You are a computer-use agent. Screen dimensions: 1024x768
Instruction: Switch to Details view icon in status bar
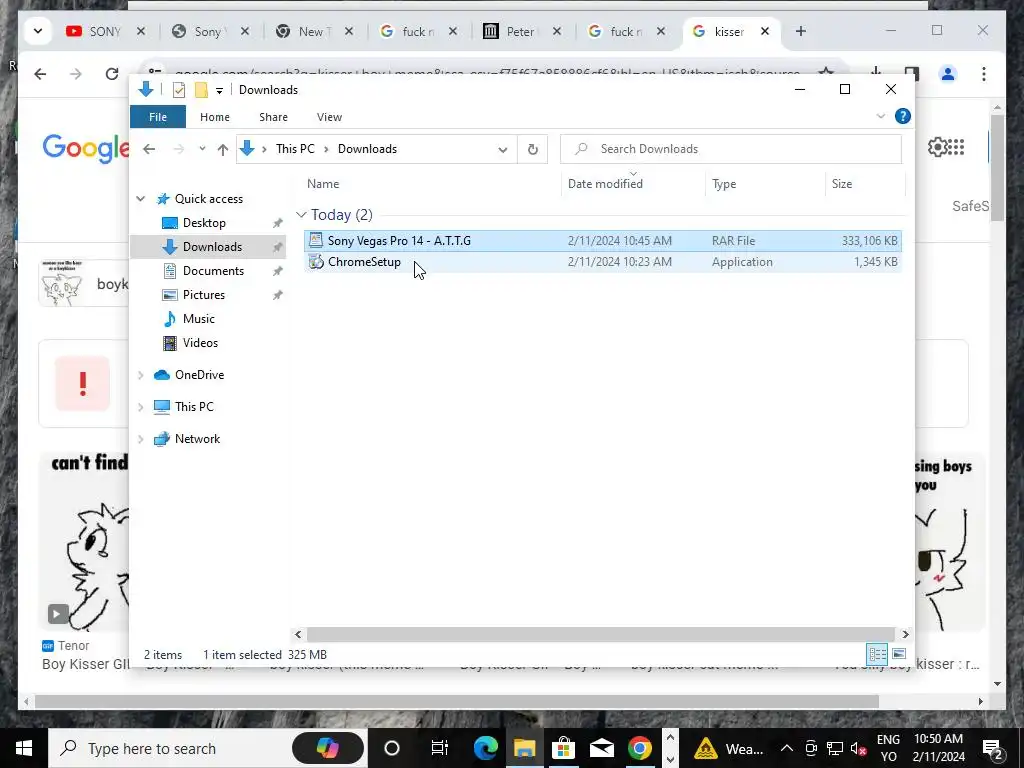coord(877,654)
